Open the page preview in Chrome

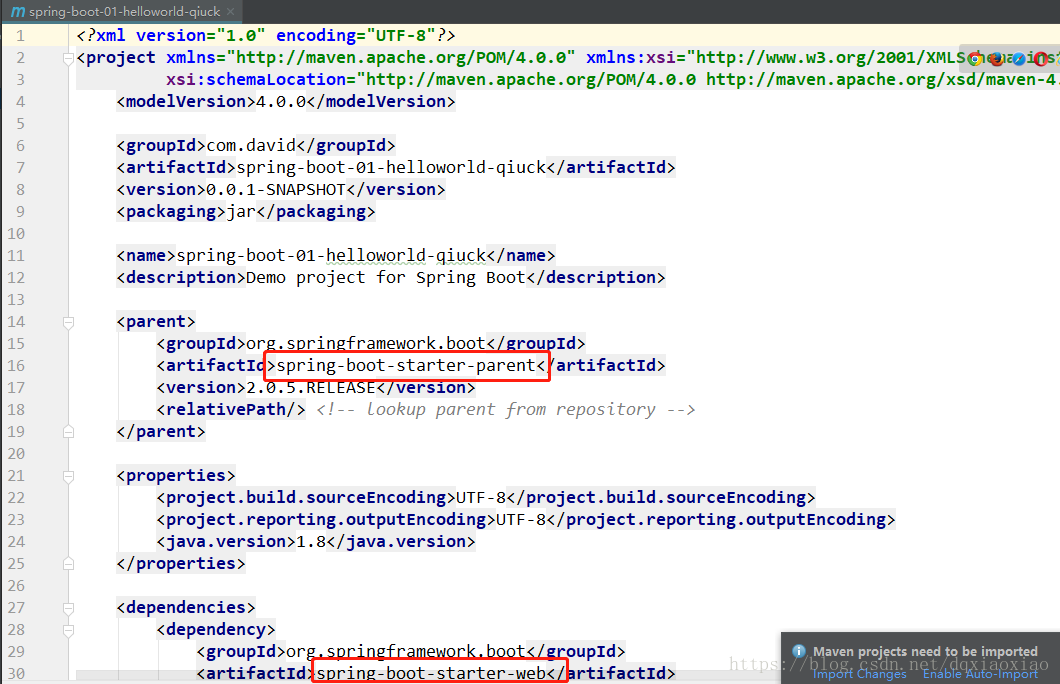(x=974, y=59)
